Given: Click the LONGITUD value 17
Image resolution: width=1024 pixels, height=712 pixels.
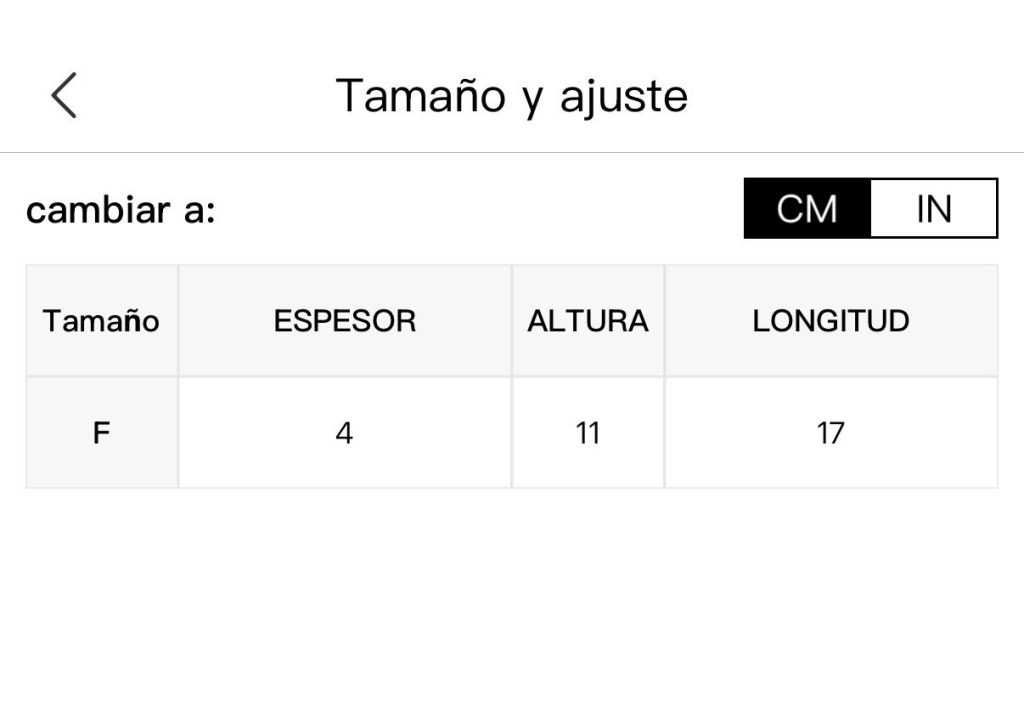Looking at the screenshot, I should pos(831,433).
